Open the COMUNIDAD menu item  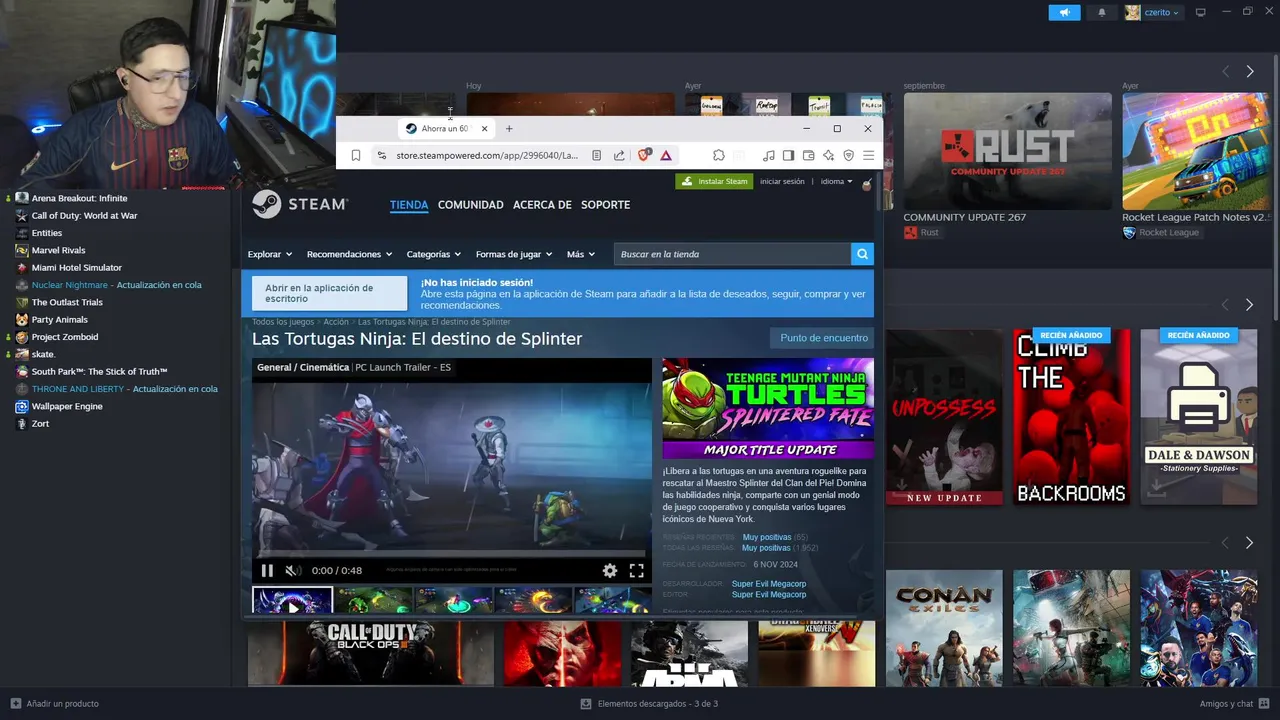(471, 204)
